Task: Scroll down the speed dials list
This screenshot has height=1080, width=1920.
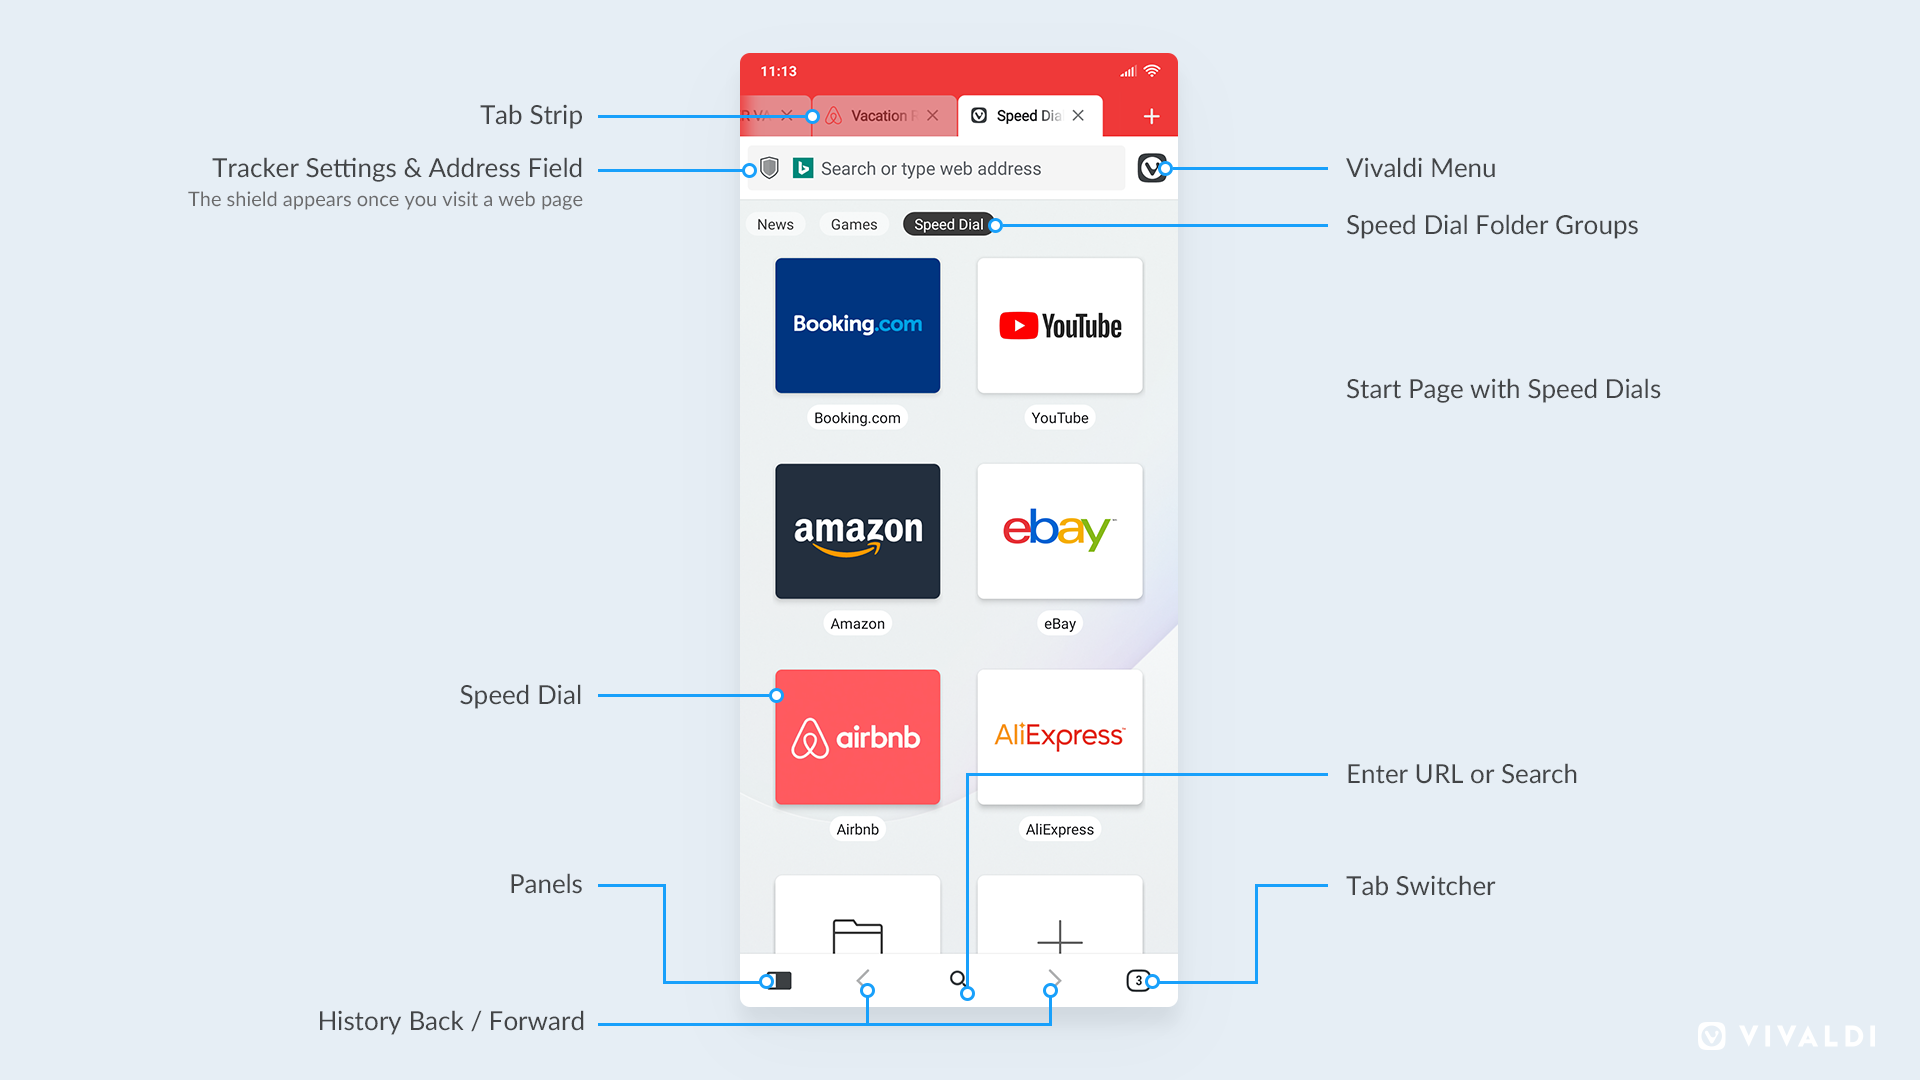Action: 960,593
